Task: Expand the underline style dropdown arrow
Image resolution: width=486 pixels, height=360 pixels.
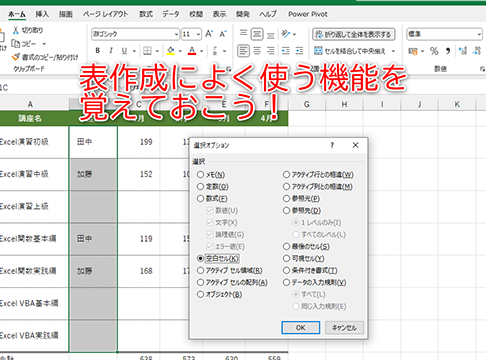Action: point(134,51)
